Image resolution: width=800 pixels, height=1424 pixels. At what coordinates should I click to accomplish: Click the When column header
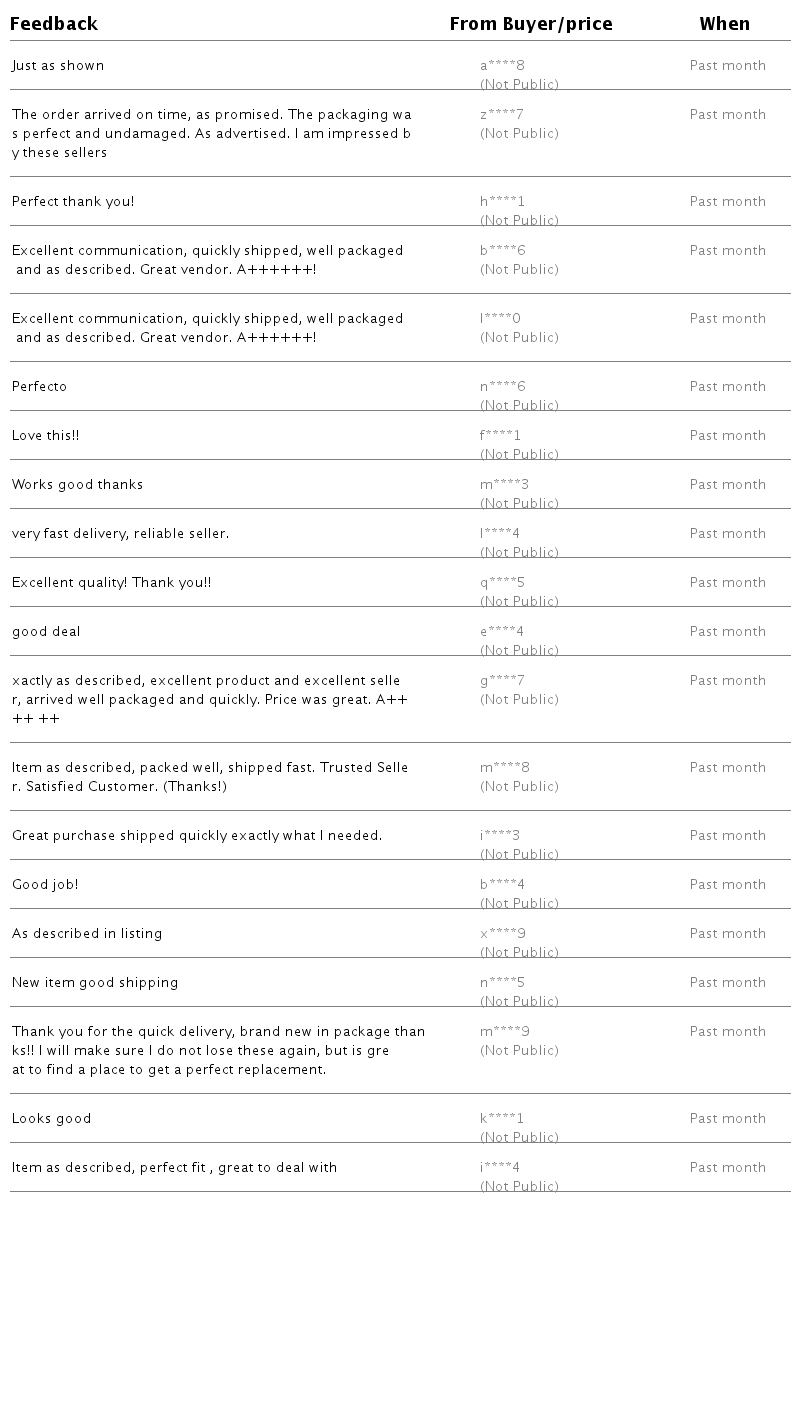coord(725,24)
